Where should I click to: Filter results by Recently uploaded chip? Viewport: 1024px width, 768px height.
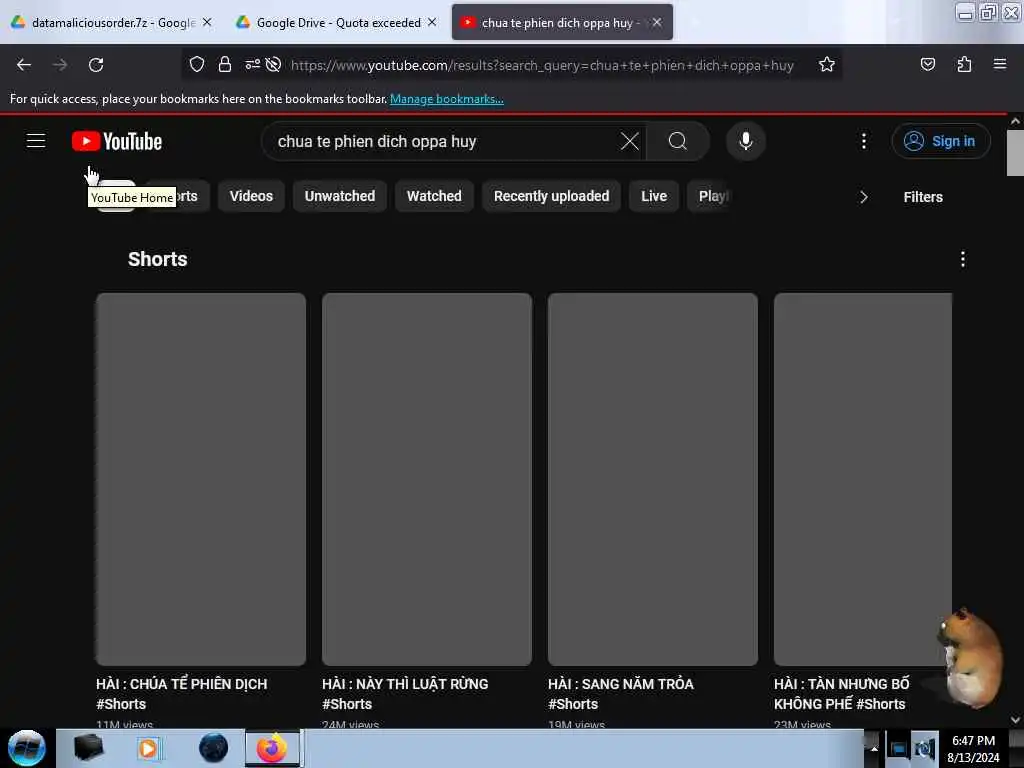[x=551, y=197]
